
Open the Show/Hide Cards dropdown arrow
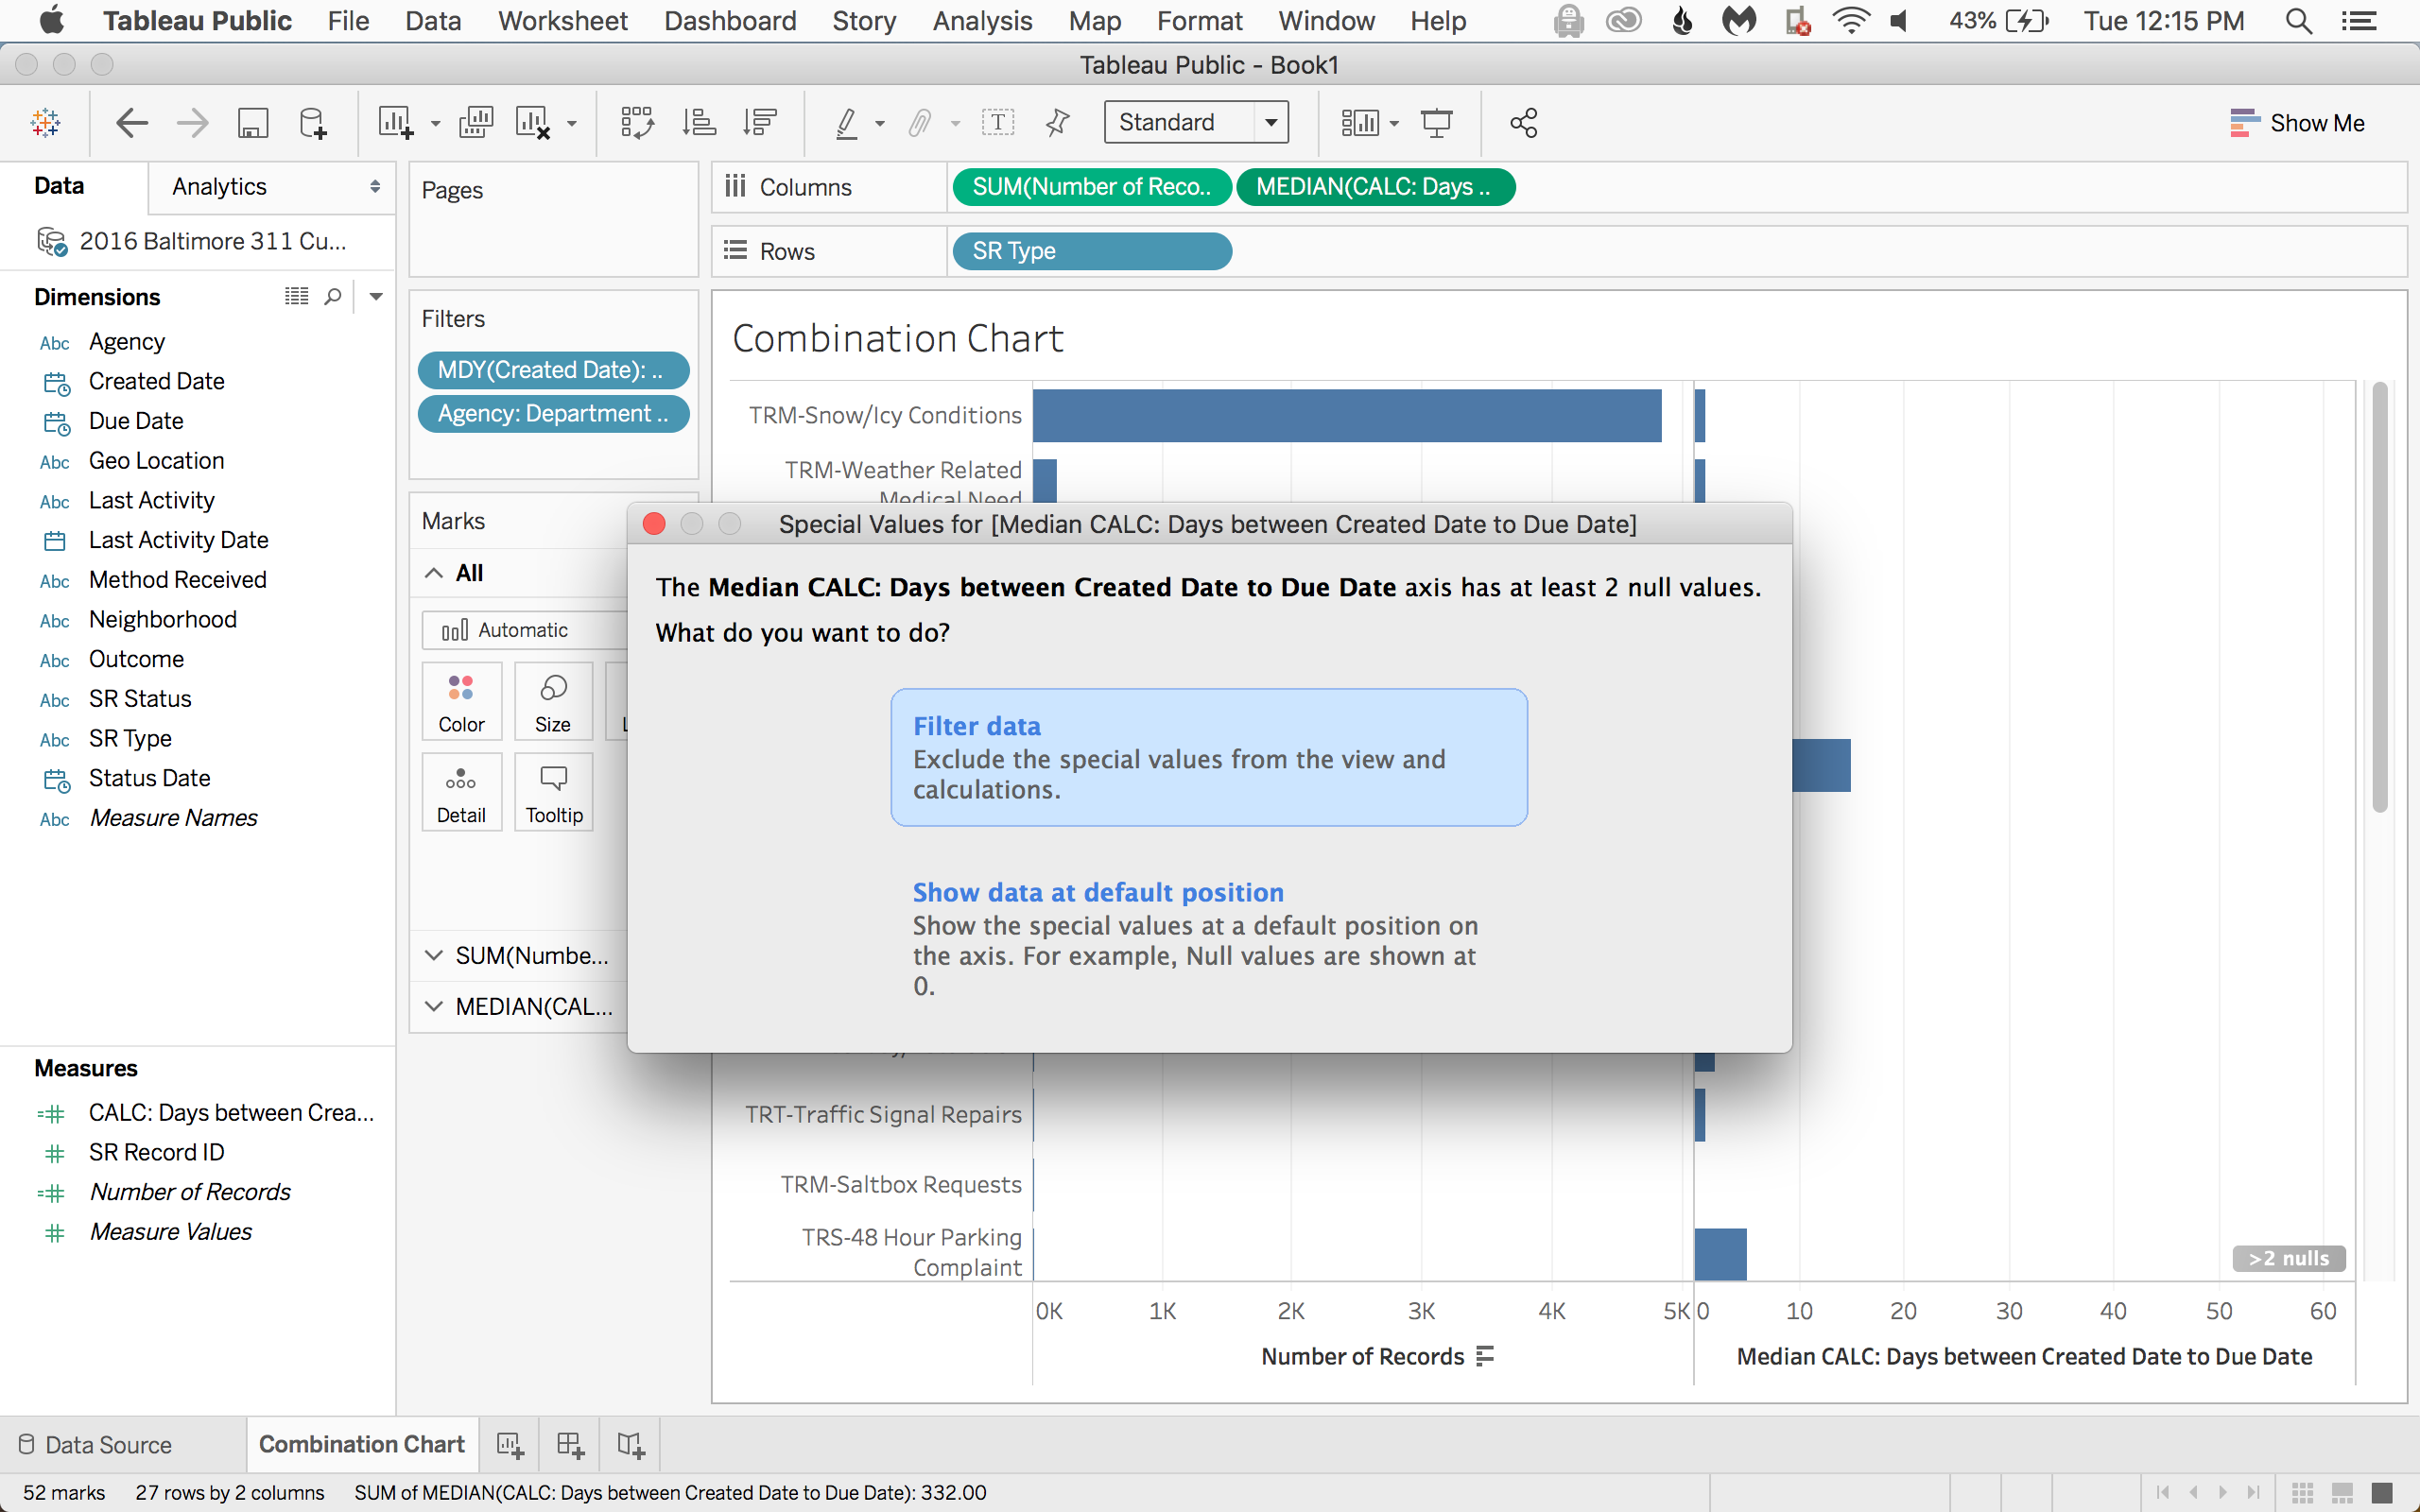[x=1394, y=124]
